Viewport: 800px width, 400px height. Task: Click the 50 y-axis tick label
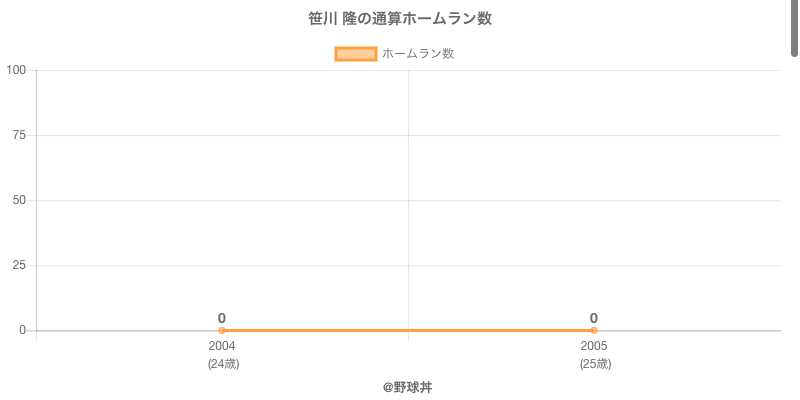pos(19,201)
